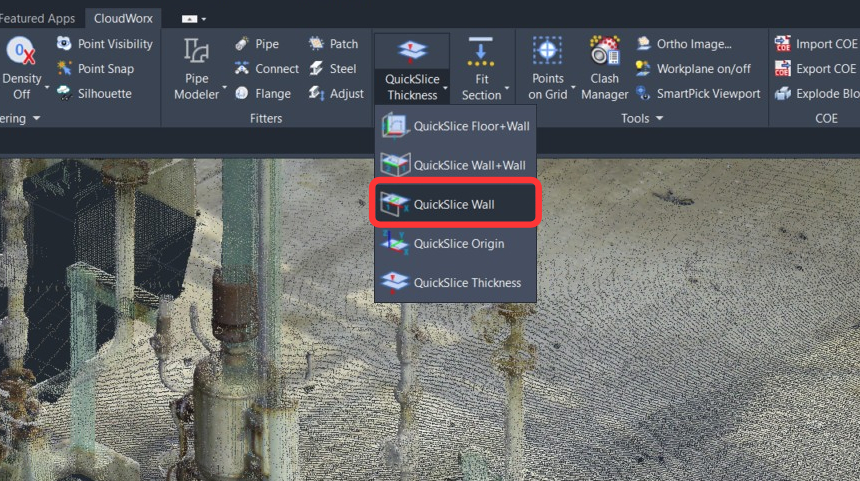This screenshot has height=481, width=860.
Task: Select SmartPick Viewport
Action: 698,93
